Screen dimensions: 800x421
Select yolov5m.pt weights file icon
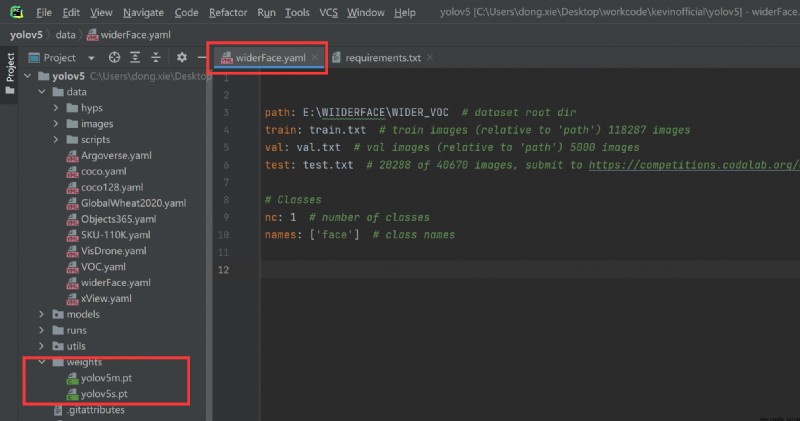[x=72, y=378]
